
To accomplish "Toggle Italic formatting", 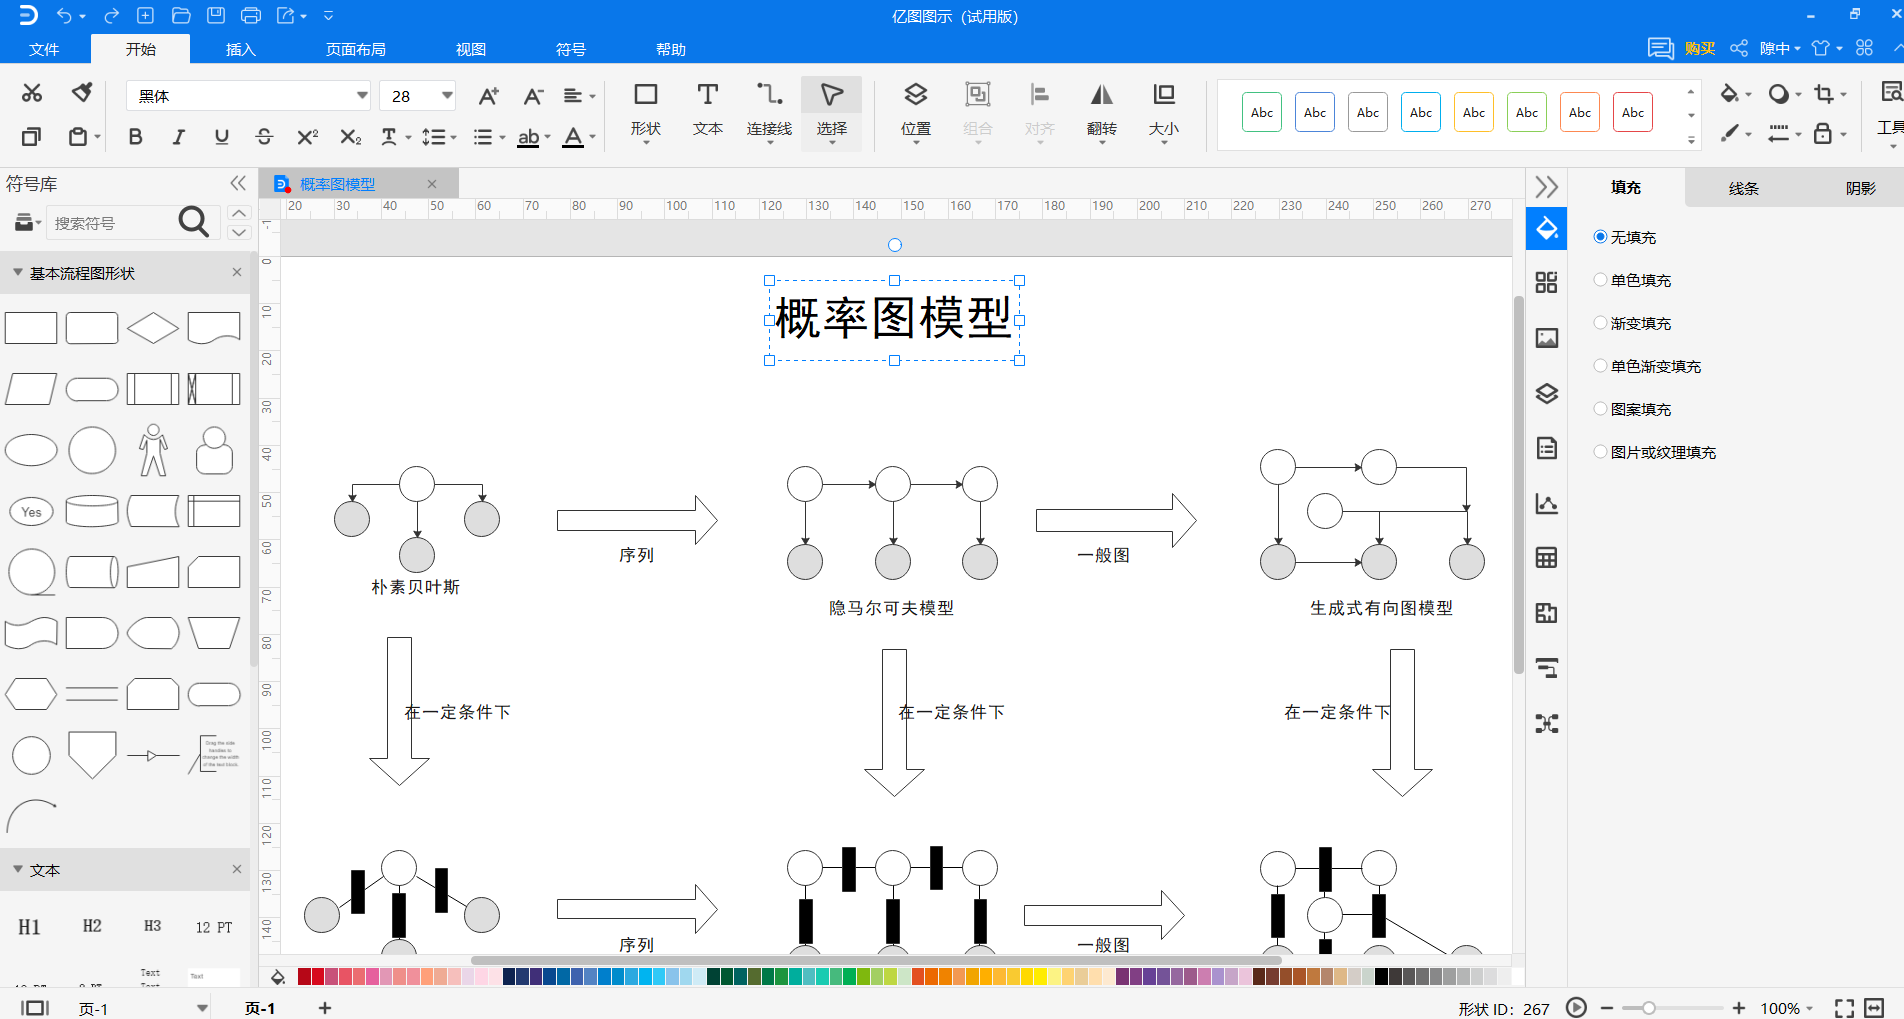I will [178, 137].
